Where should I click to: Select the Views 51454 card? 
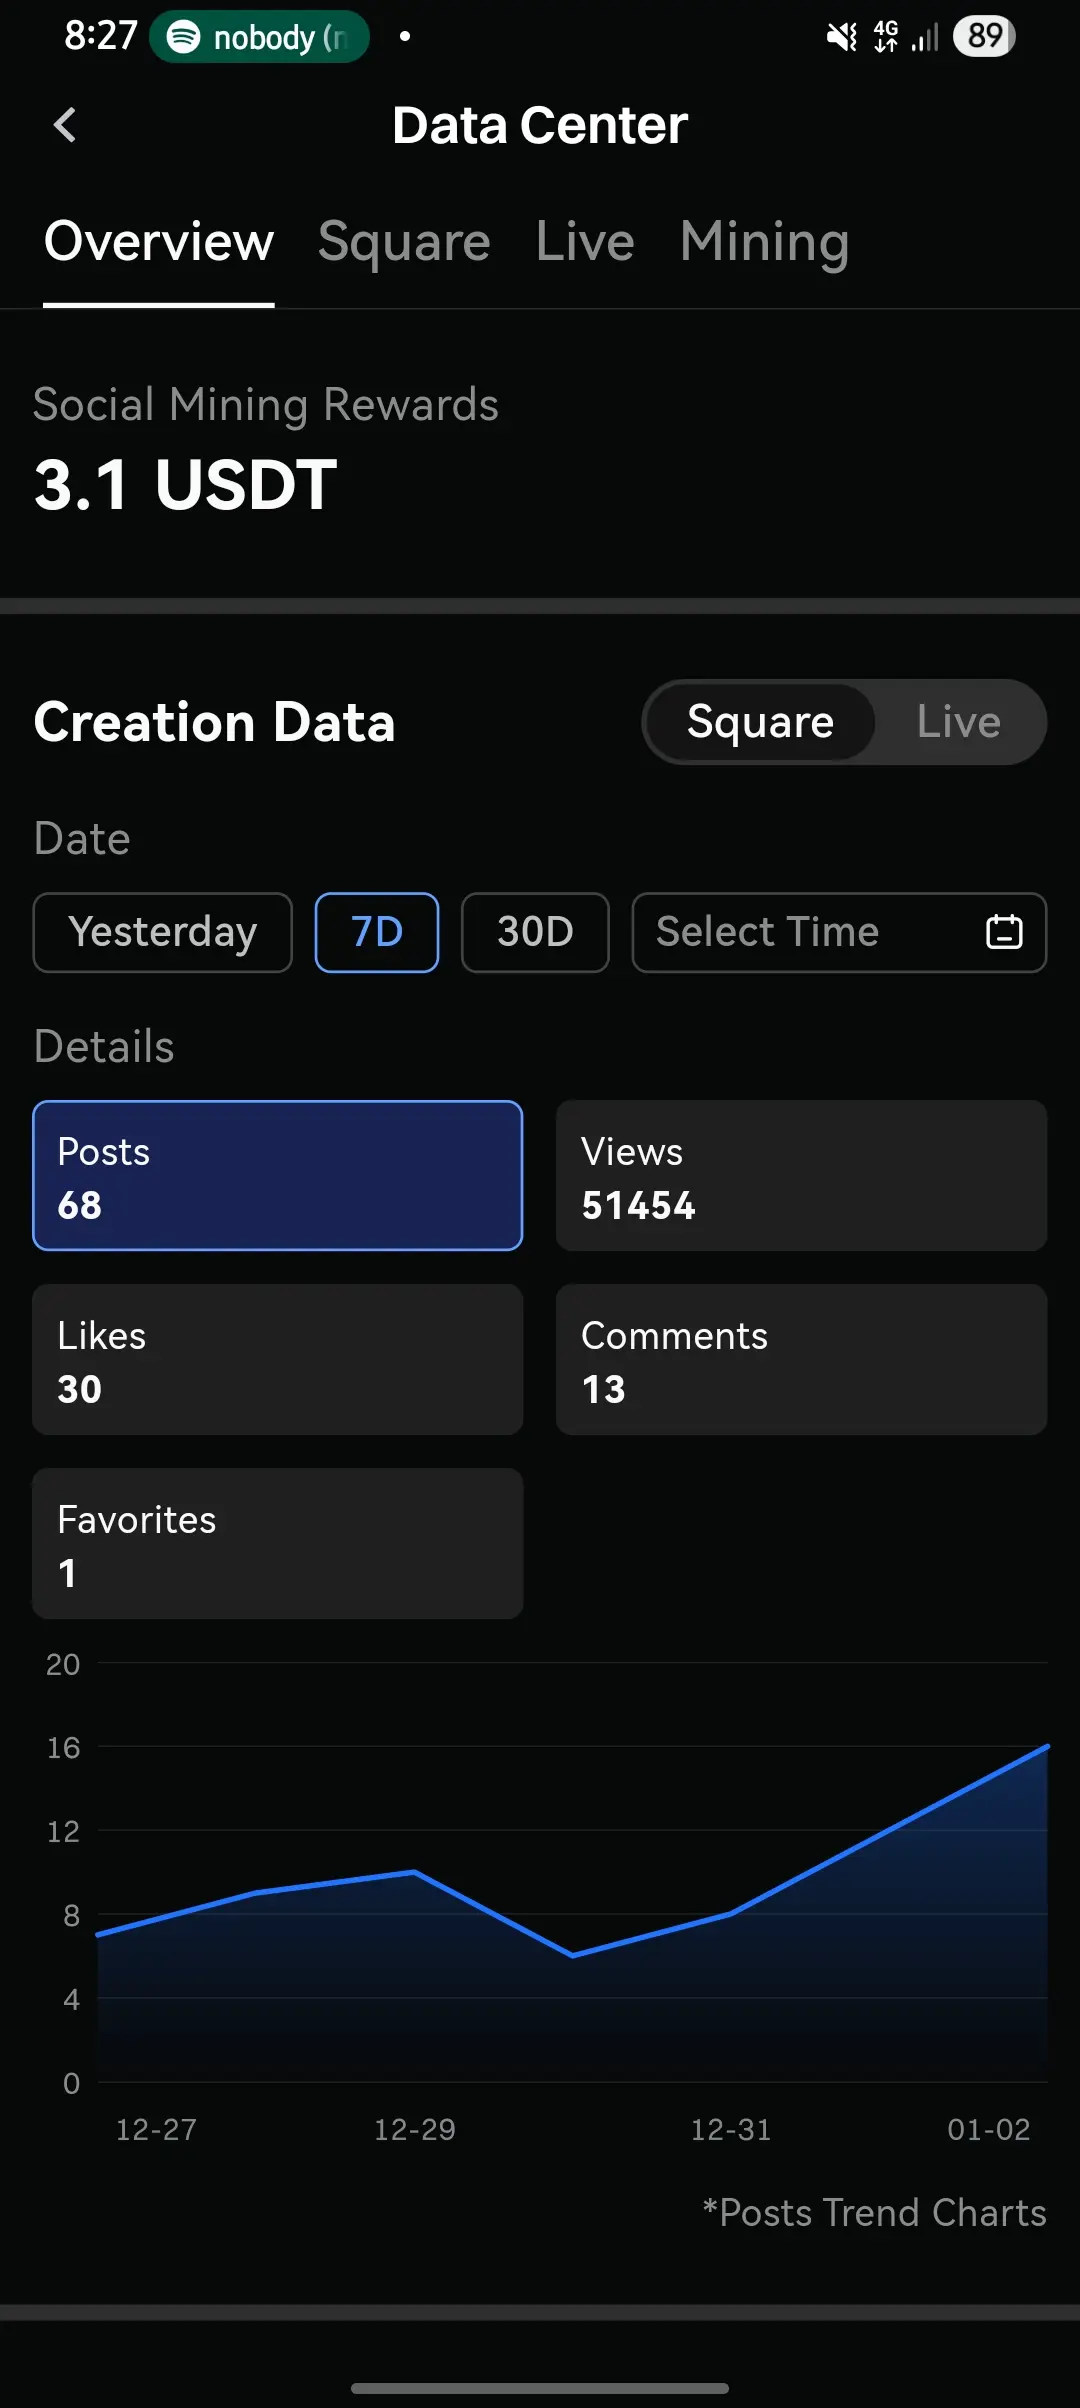point(801,1176)
